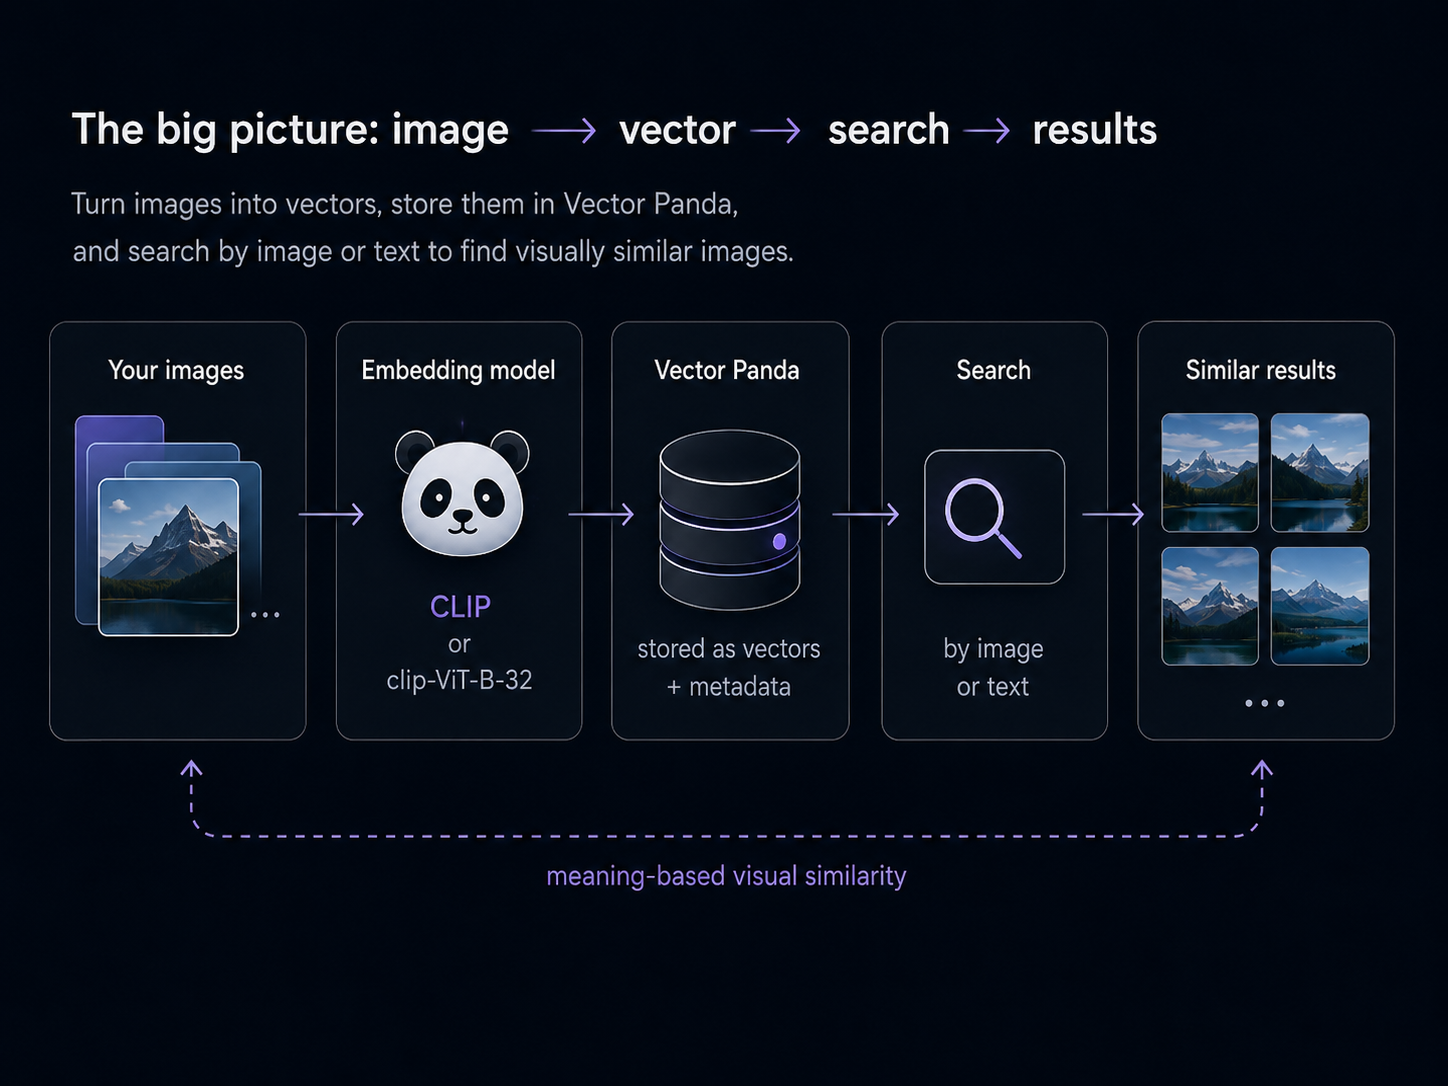Click the word "vector" in the heading
This screenshot has height=1086, width=1448.
click(677, 130)
